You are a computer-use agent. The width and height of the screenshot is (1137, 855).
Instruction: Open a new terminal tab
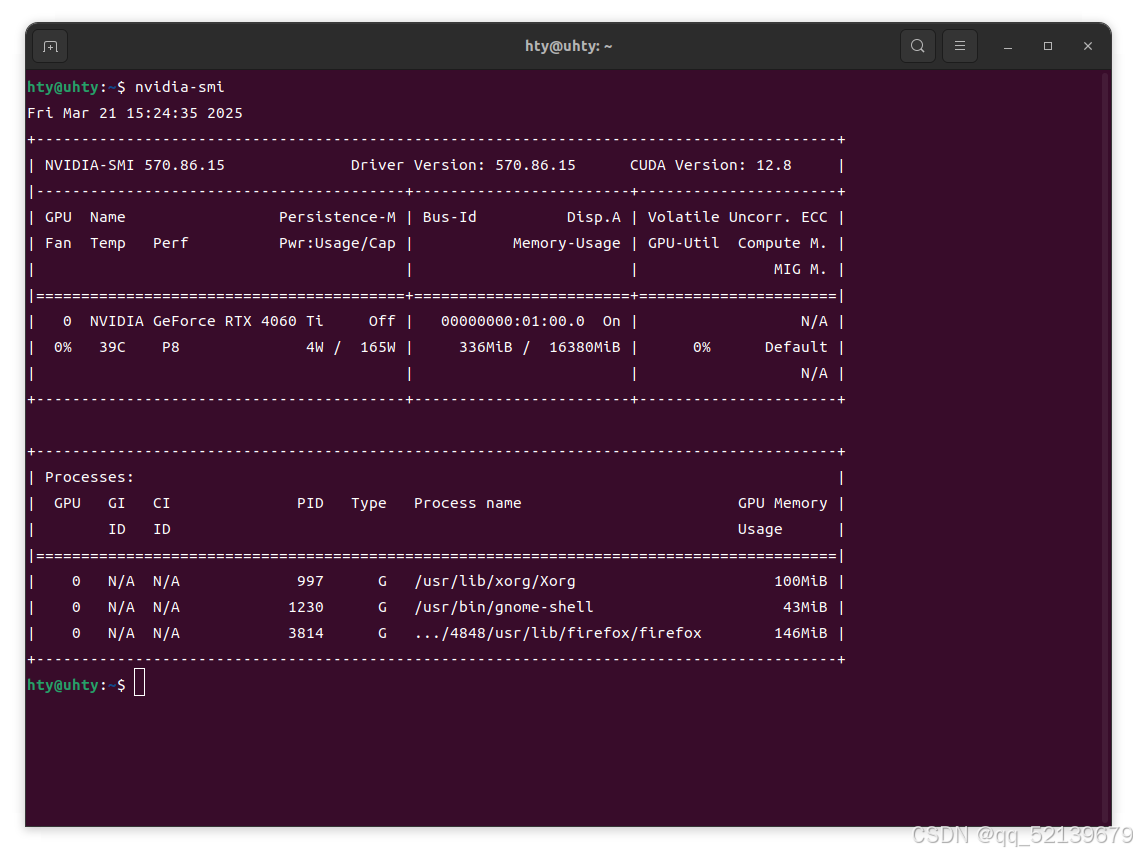pos(50,46)
